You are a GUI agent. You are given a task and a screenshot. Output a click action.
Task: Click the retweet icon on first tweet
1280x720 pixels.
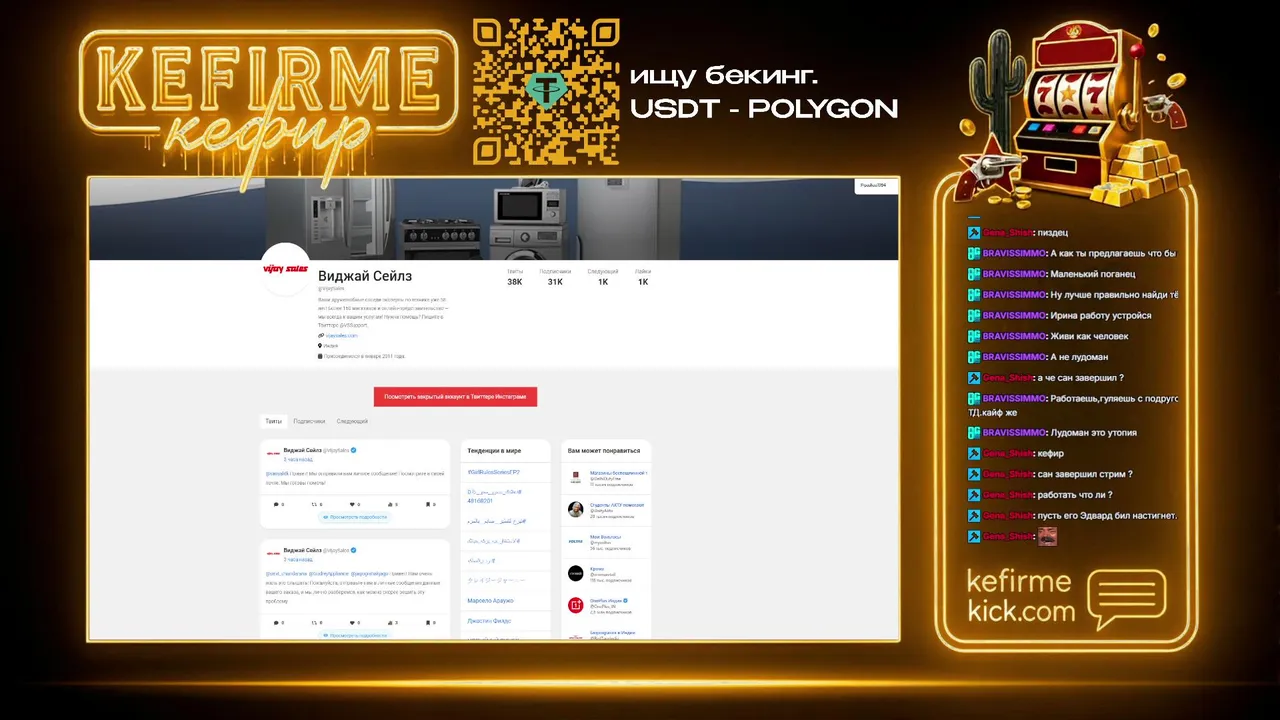[314, 505]
